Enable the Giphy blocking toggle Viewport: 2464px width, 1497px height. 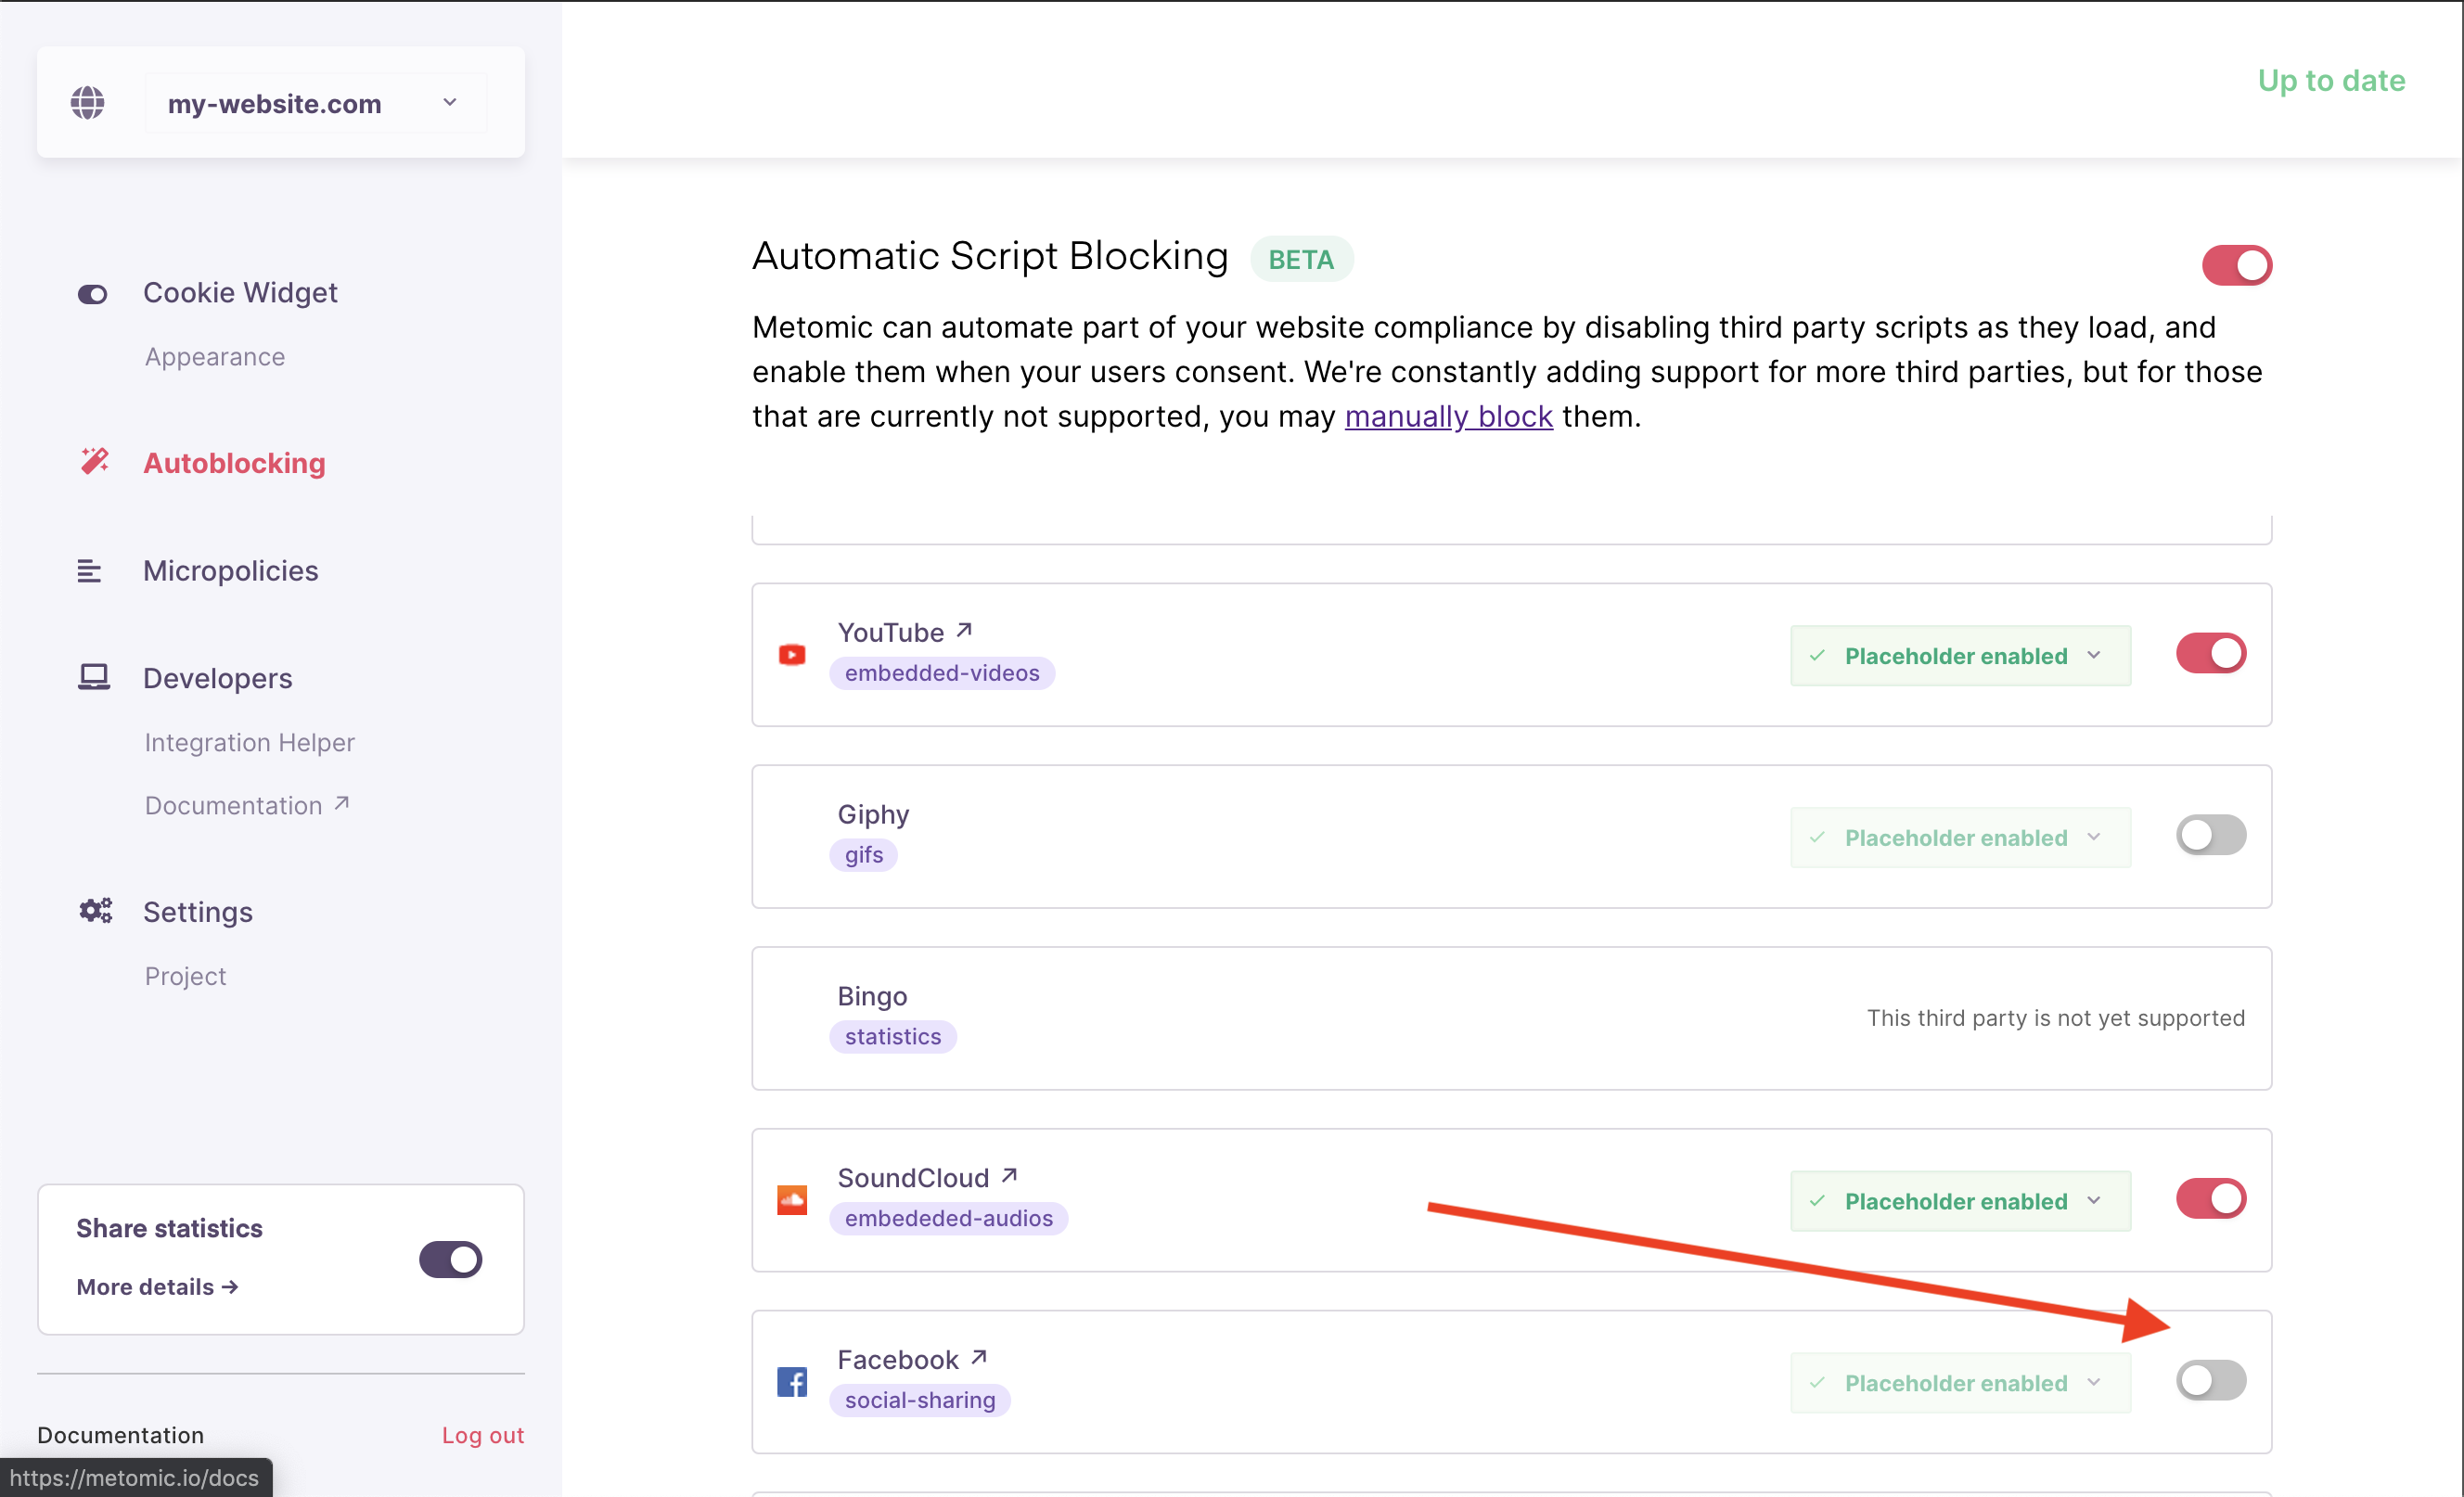tap(2210, 835)
